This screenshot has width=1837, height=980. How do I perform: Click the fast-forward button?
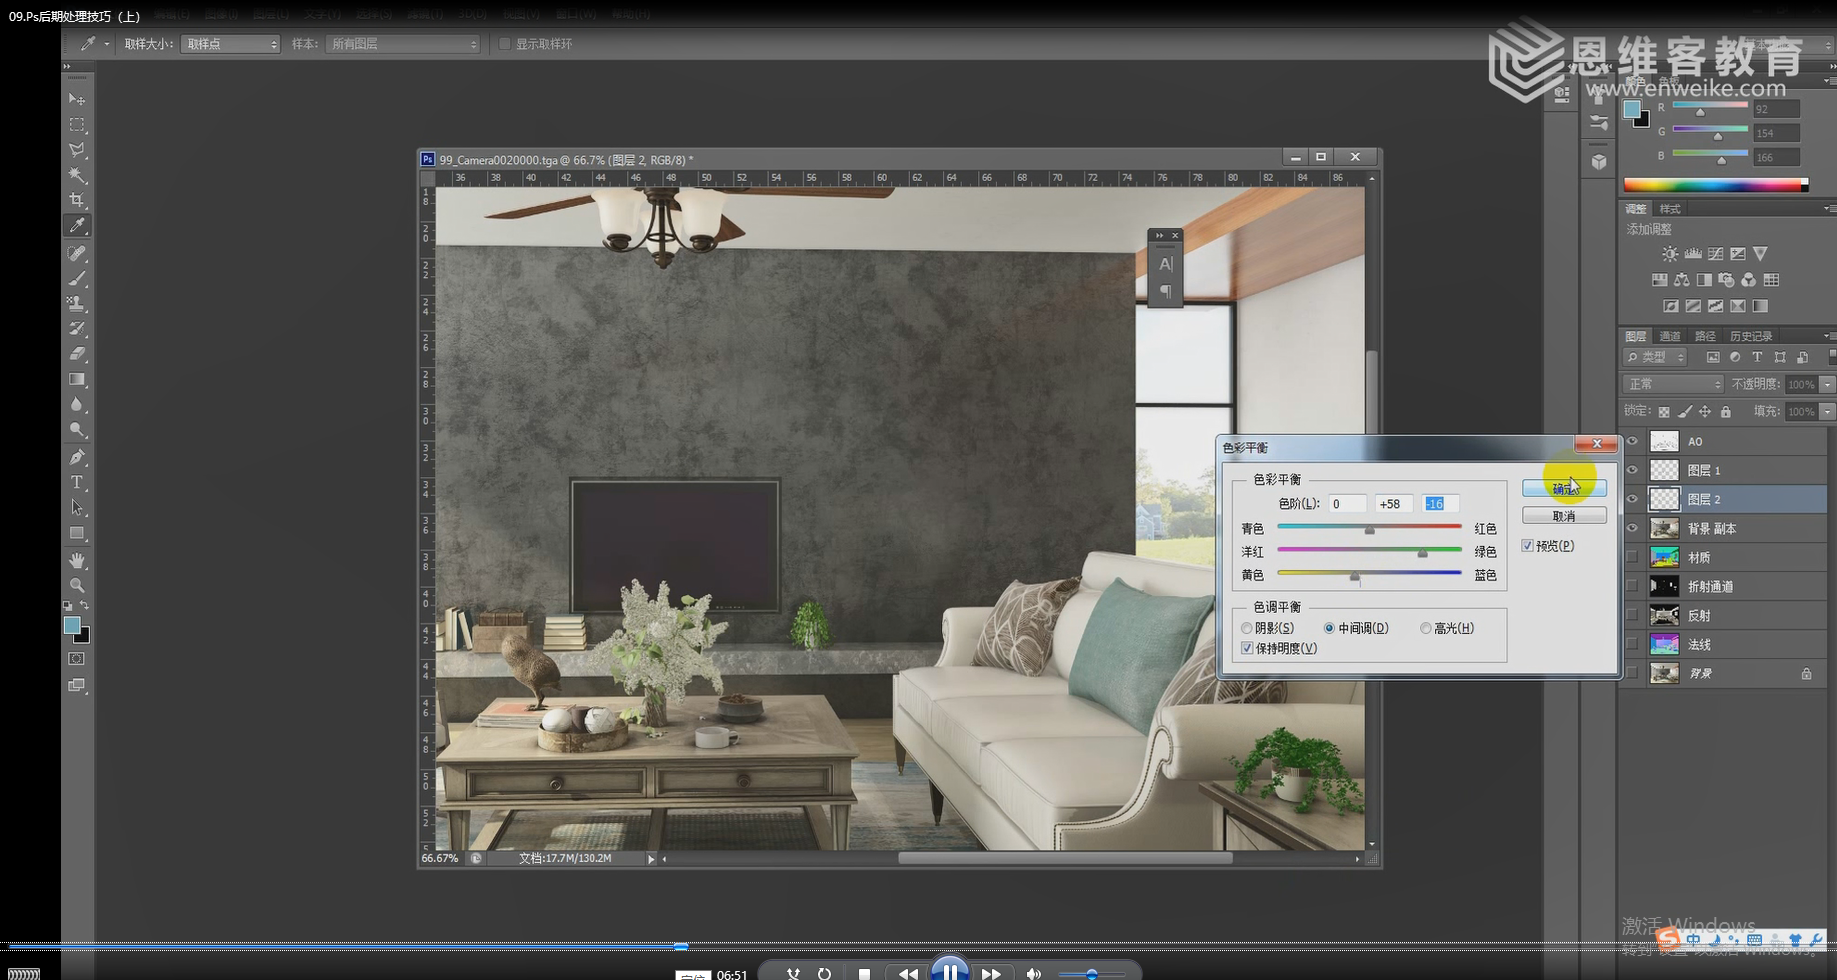point(991,973)
